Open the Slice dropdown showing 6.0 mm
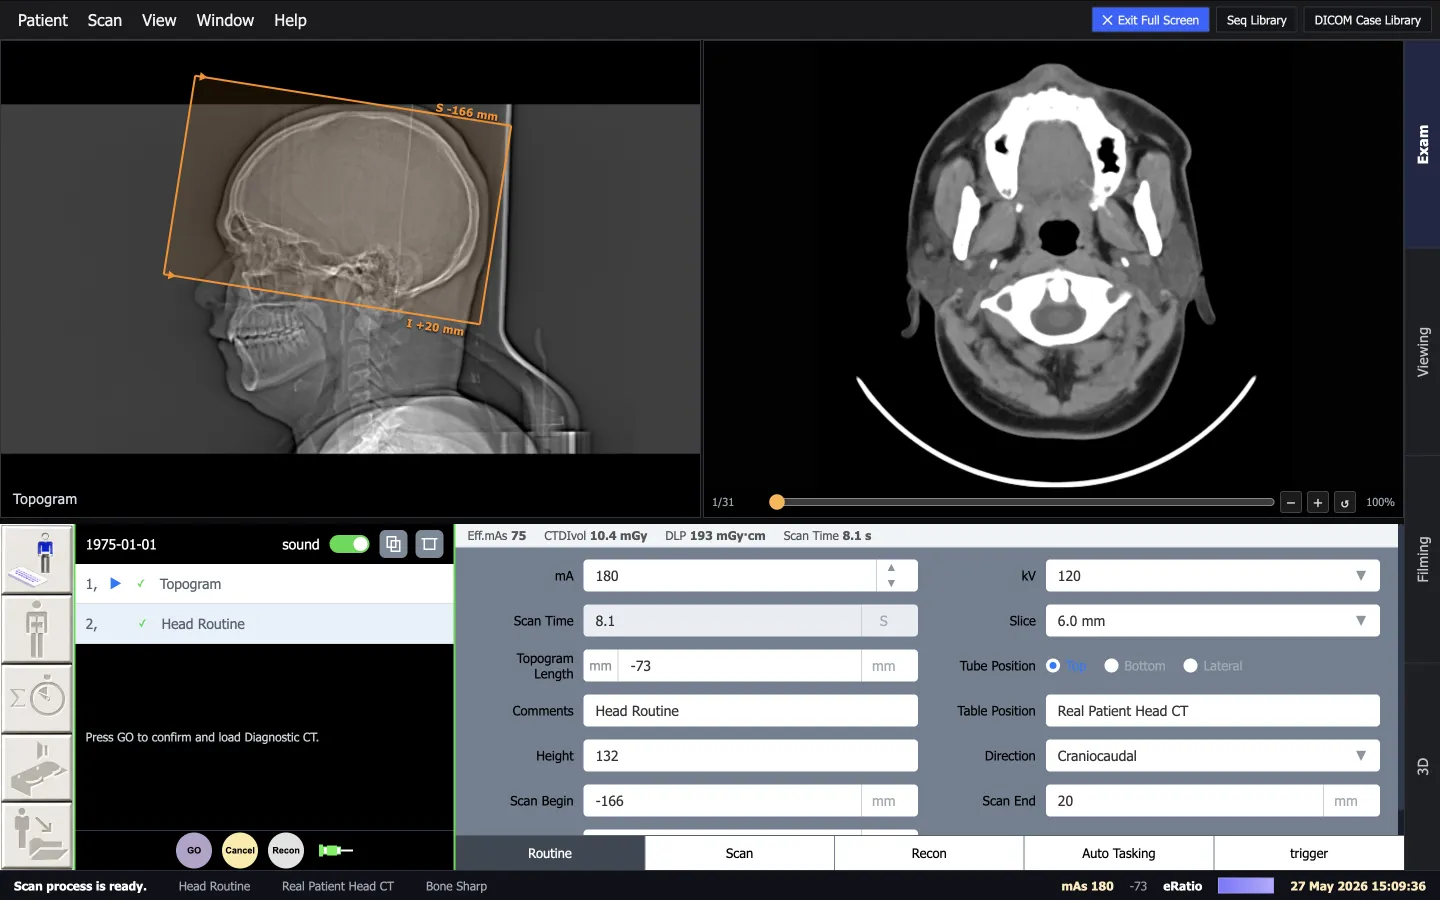Viewport: 1440px width, 900px height. (x=1213, y=621)
